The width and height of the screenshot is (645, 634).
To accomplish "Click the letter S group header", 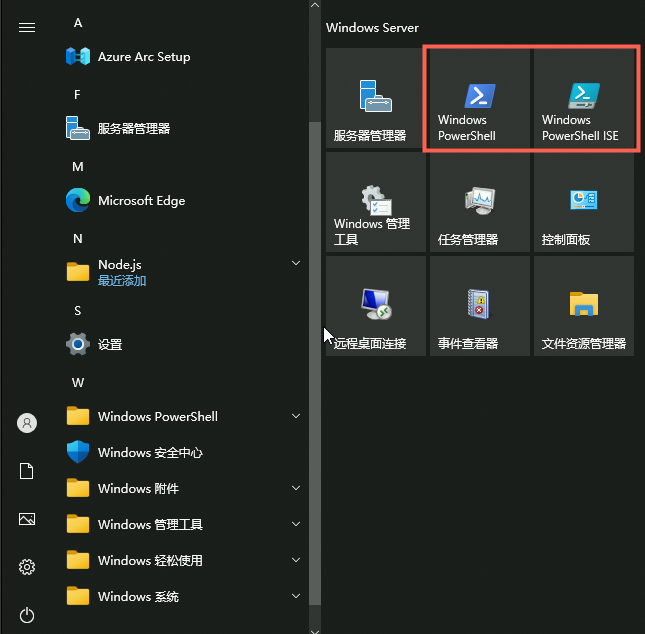I will [x=77, y=311].
